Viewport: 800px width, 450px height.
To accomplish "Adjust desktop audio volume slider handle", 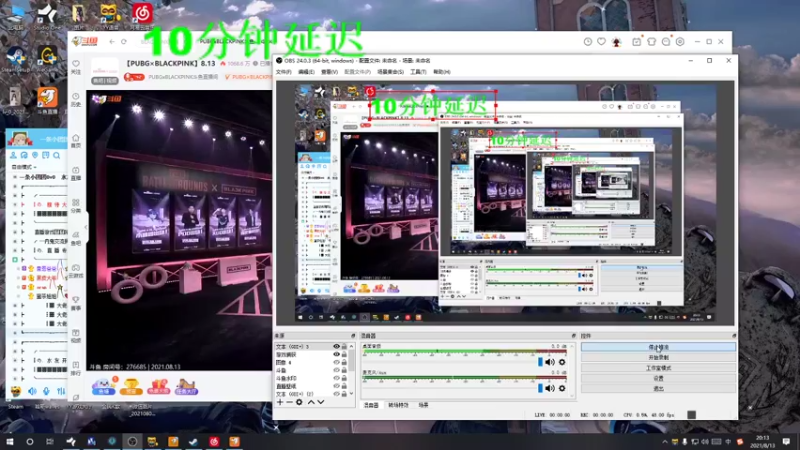I will 540,362.
